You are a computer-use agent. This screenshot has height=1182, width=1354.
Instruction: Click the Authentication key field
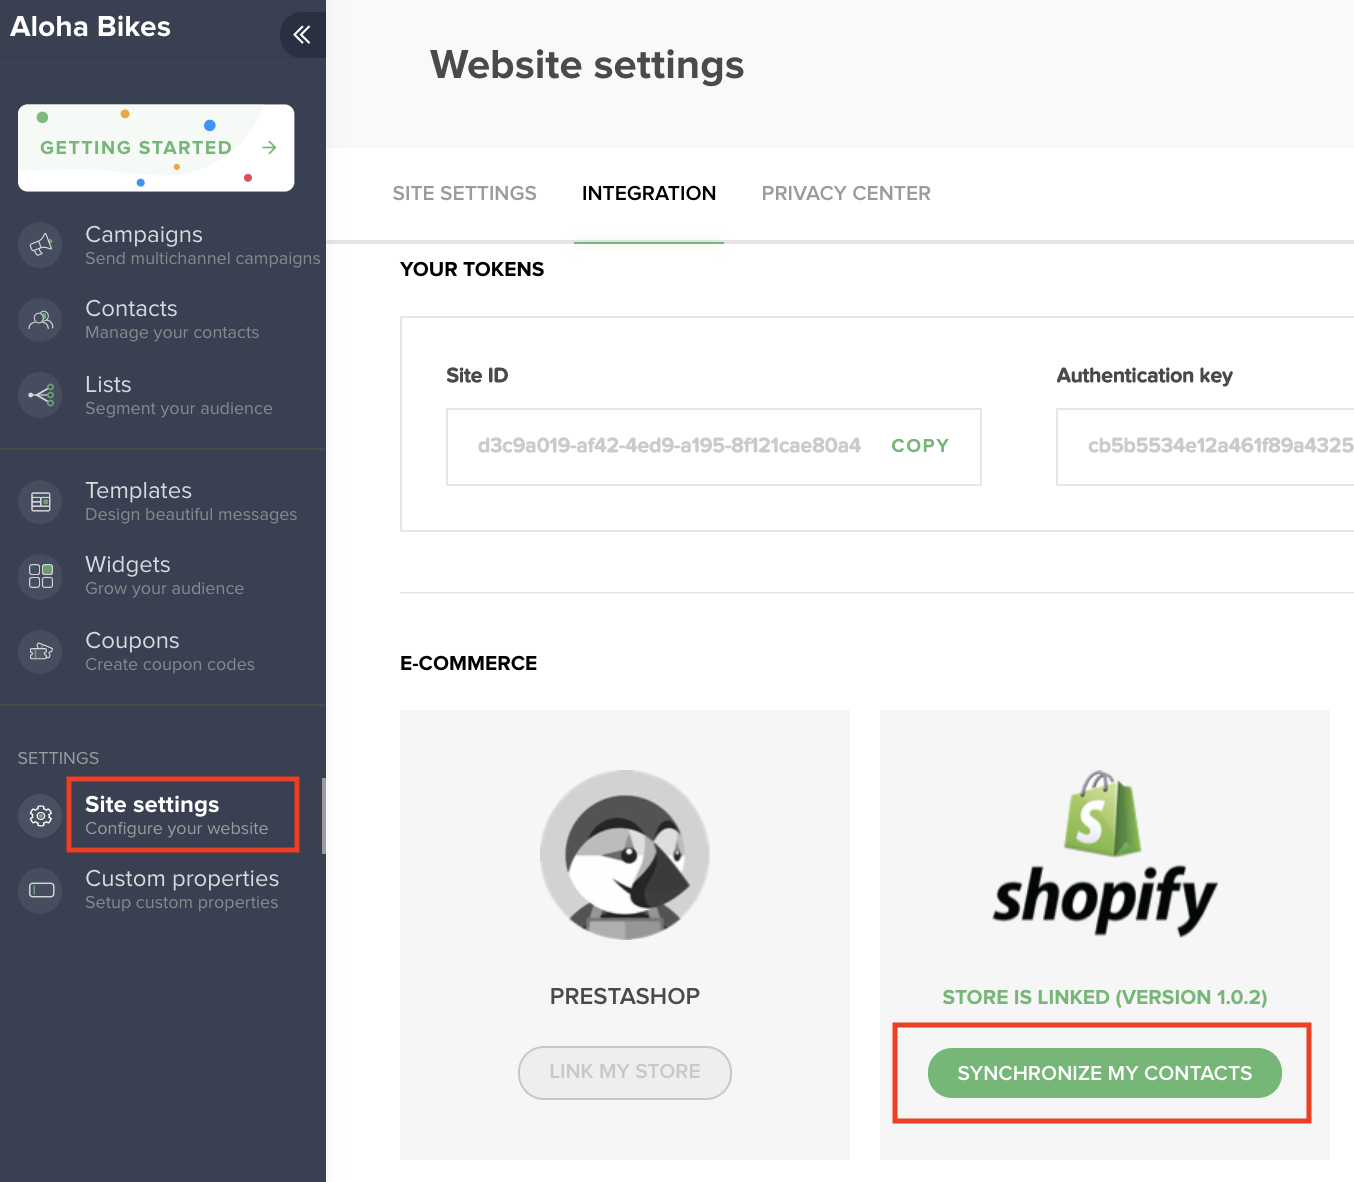tap(1205, 447)
